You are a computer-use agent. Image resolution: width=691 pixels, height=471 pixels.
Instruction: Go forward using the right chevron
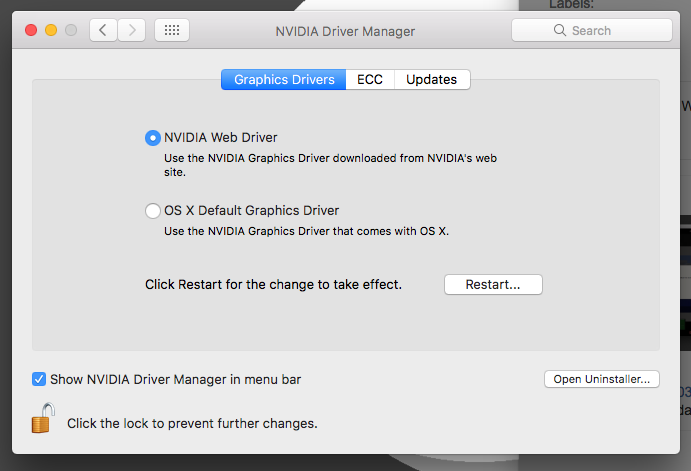coord(132,30)
